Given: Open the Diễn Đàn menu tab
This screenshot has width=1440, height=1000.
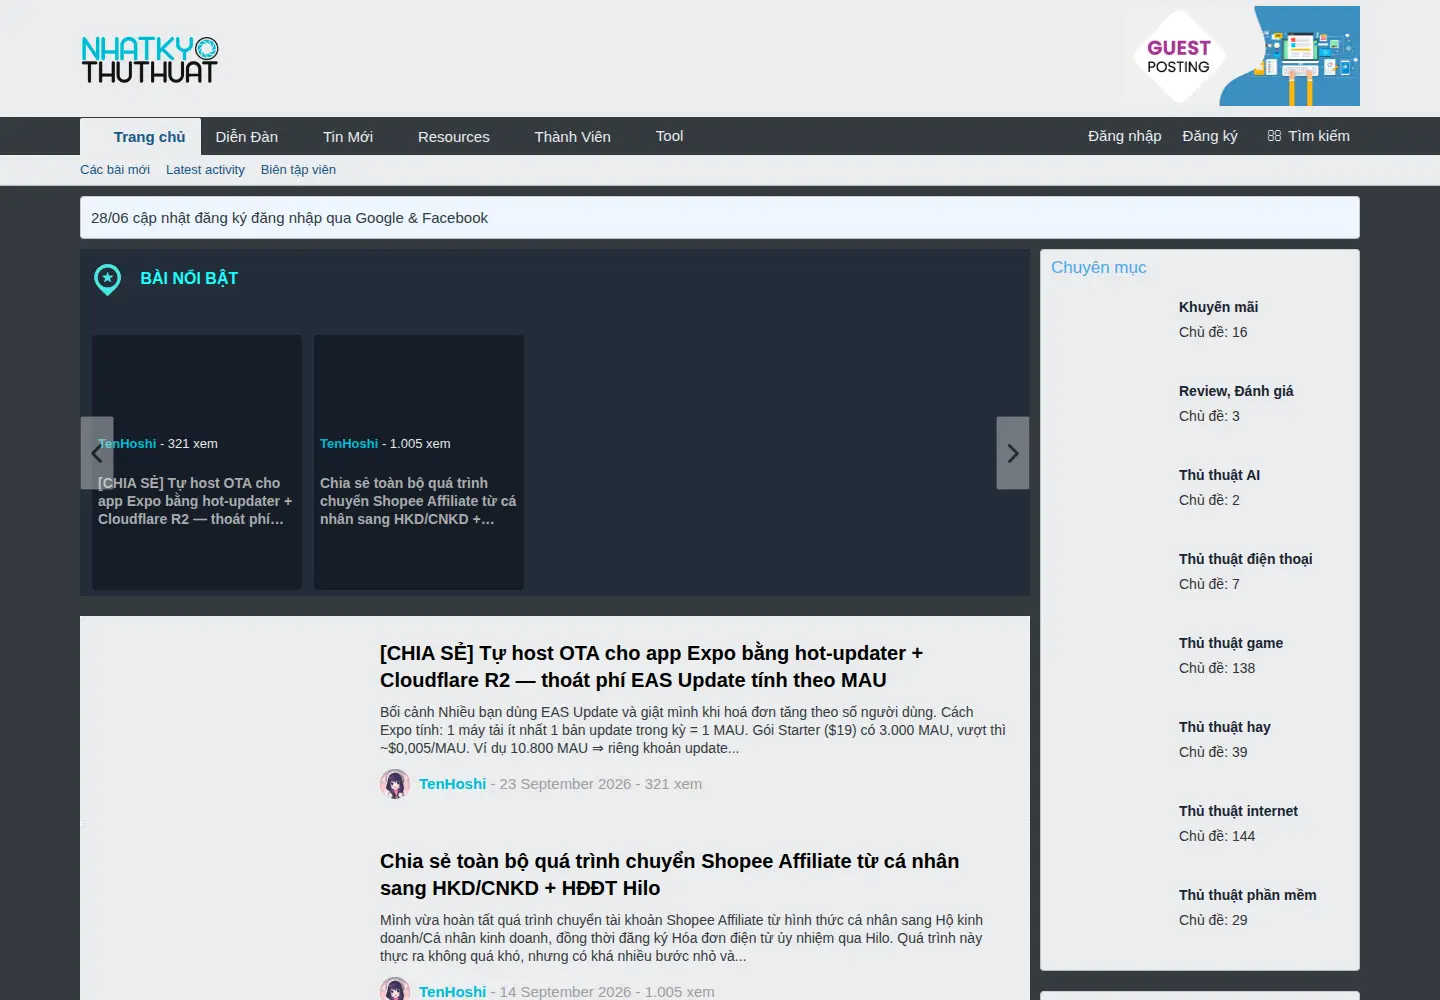Looking at the screenshot, I should pos(247,137).
